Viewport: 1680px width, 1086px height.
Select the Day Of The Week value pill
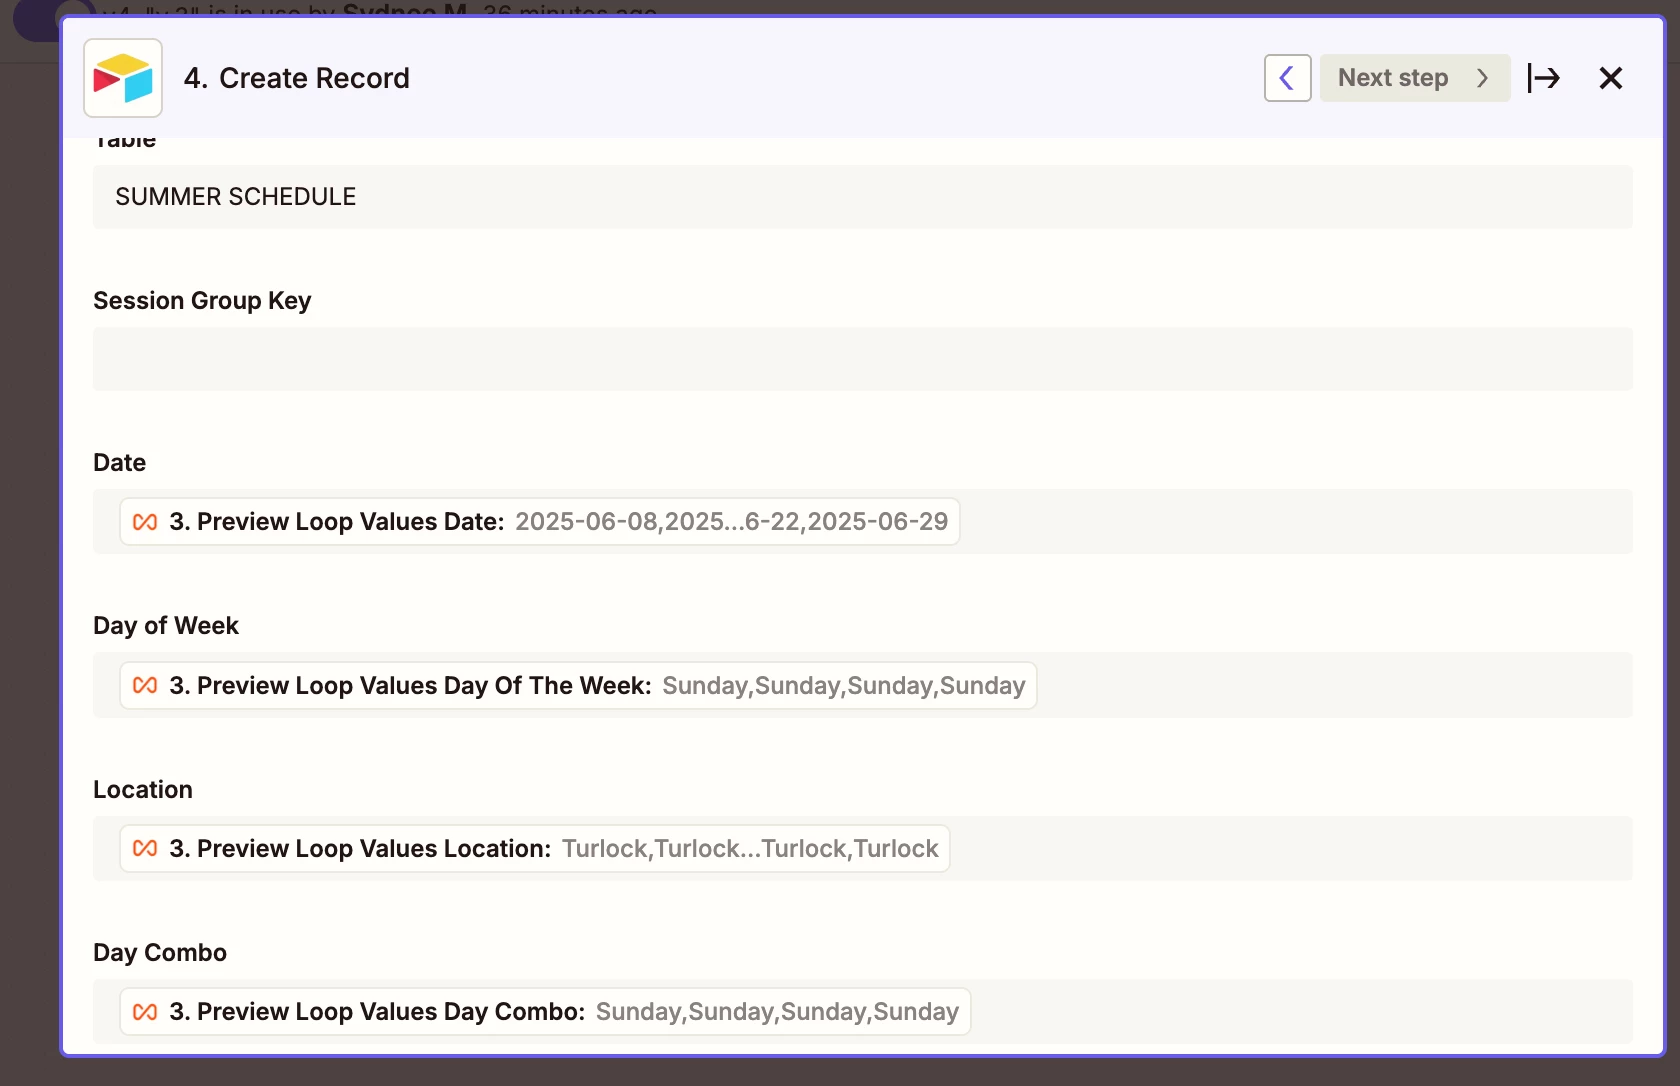click(x=578, y=686)
